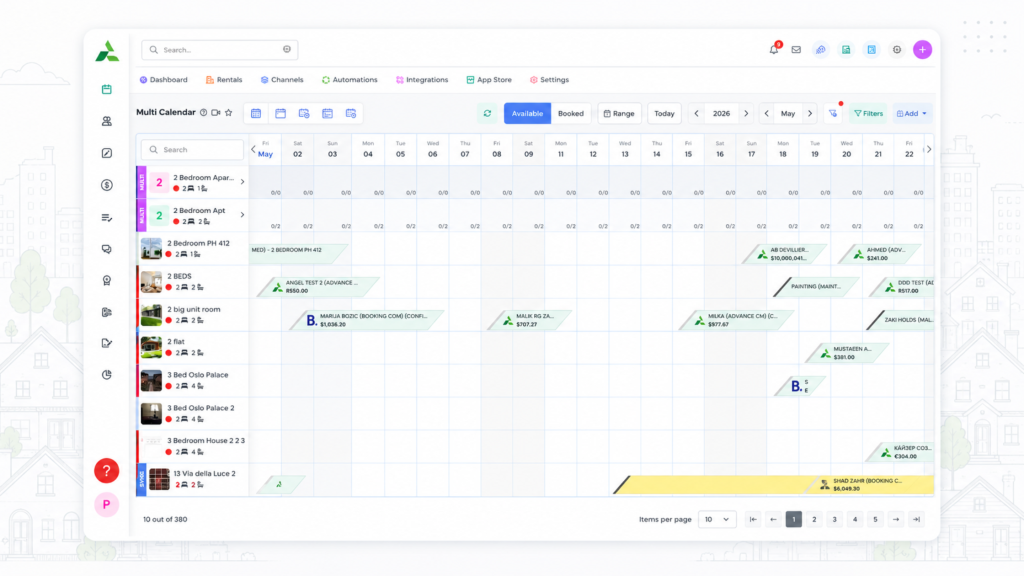The image size is (1024, 576).
Task: Click the Today button
Action: (664, 114)
